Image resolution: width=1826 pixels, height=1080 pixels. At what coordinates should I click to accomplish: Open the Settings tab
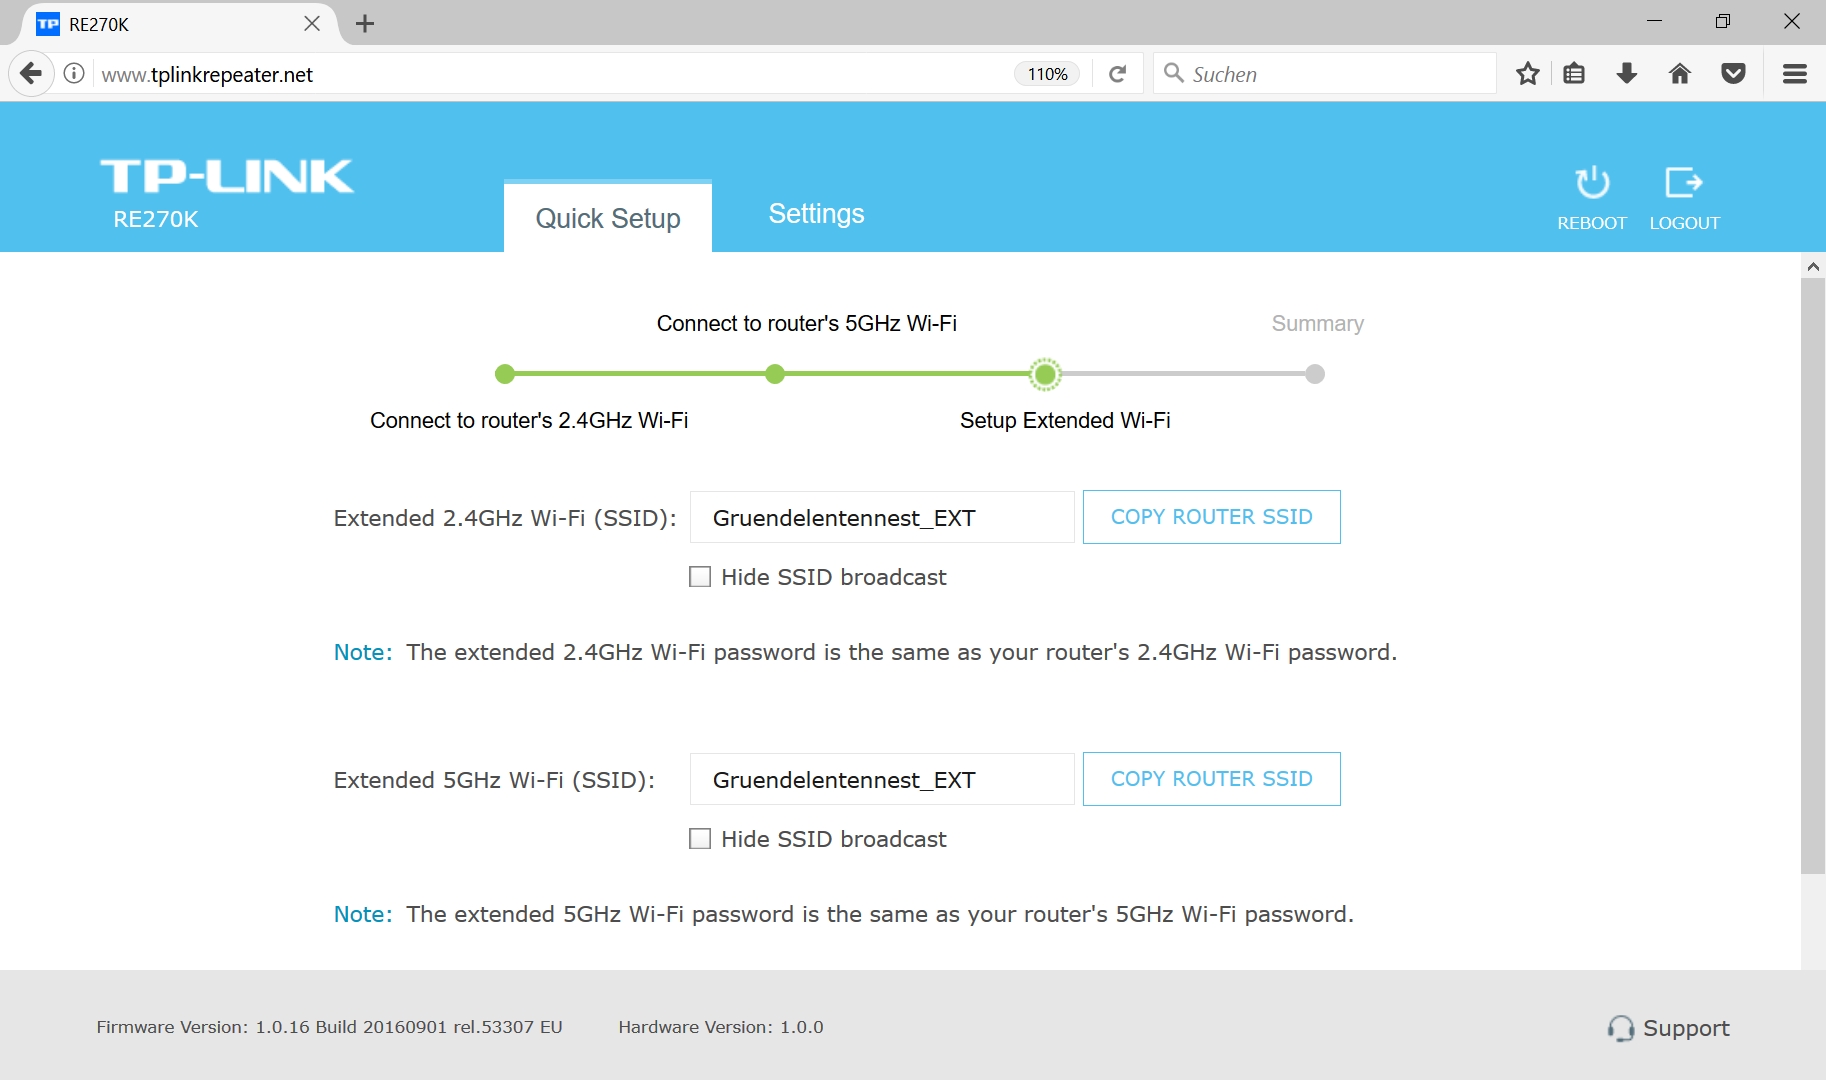816,214
